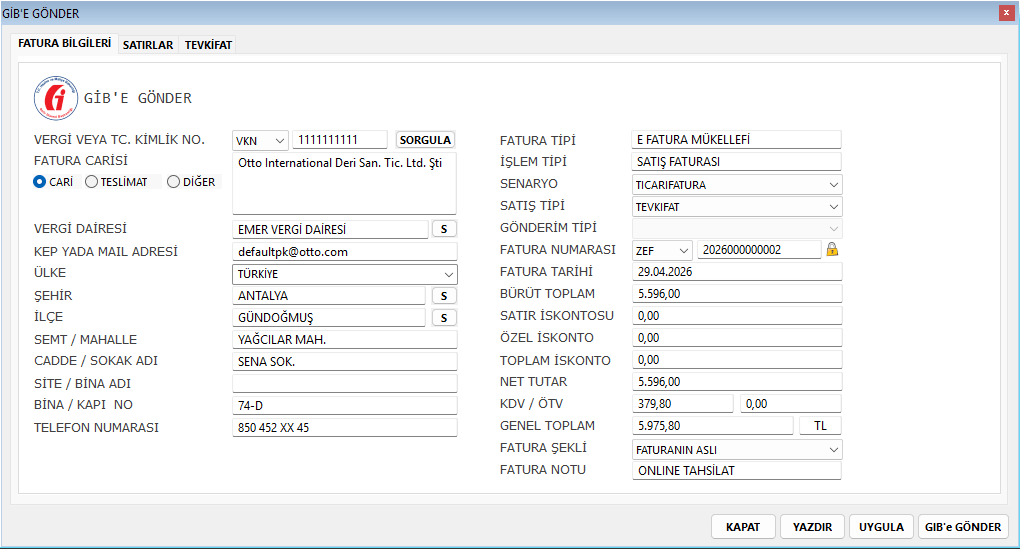Click the FATURA TİPİ field
The width and height of the screenshot is (1020, 549).
736,139
